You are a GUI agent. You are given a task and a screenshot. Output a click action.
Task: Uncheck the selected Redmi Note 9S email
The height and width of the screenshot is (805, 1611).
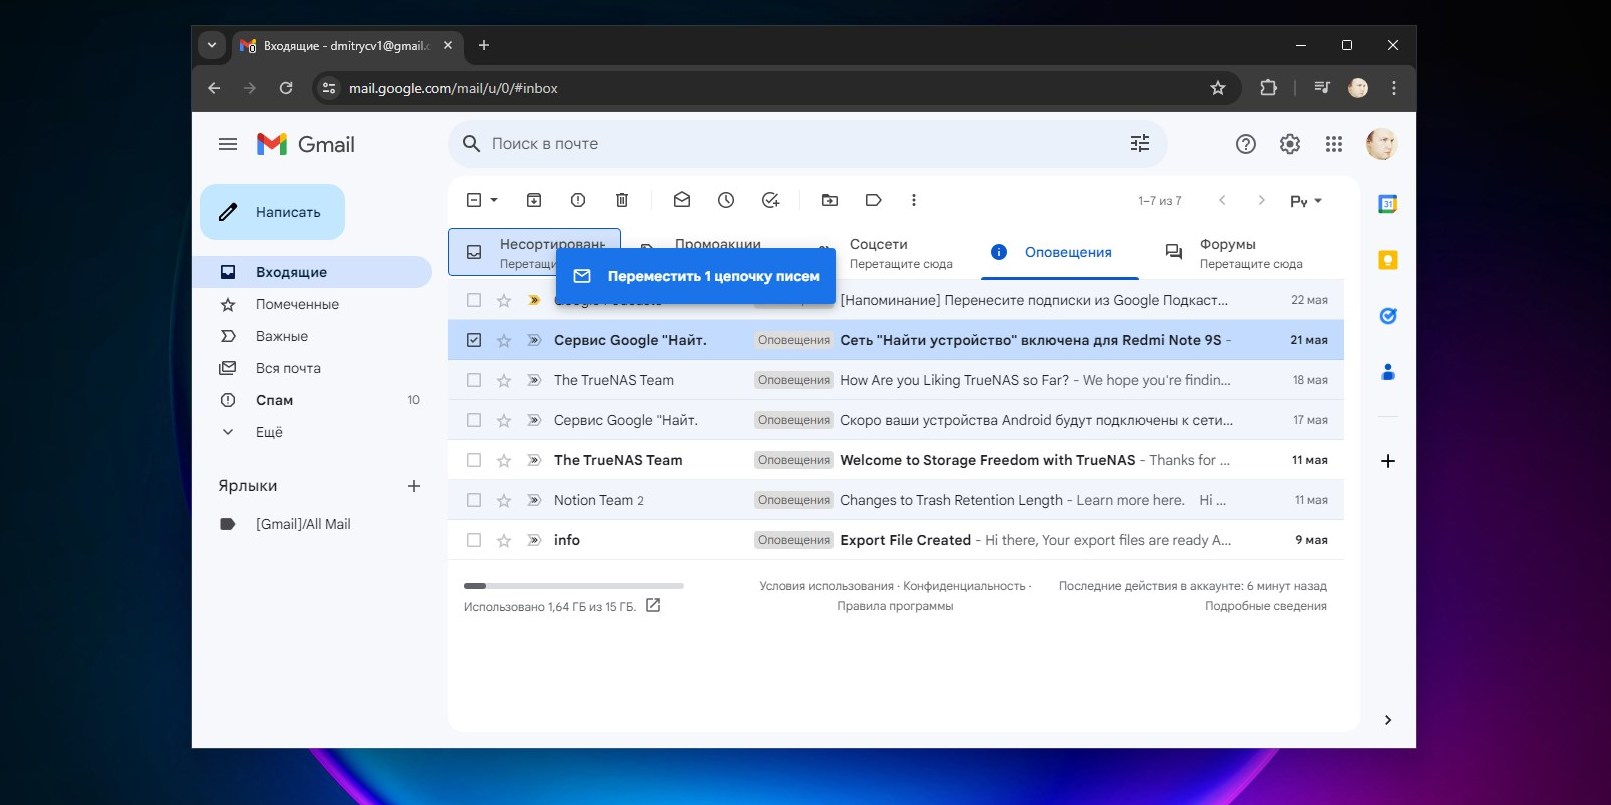(x=474, y=340)
